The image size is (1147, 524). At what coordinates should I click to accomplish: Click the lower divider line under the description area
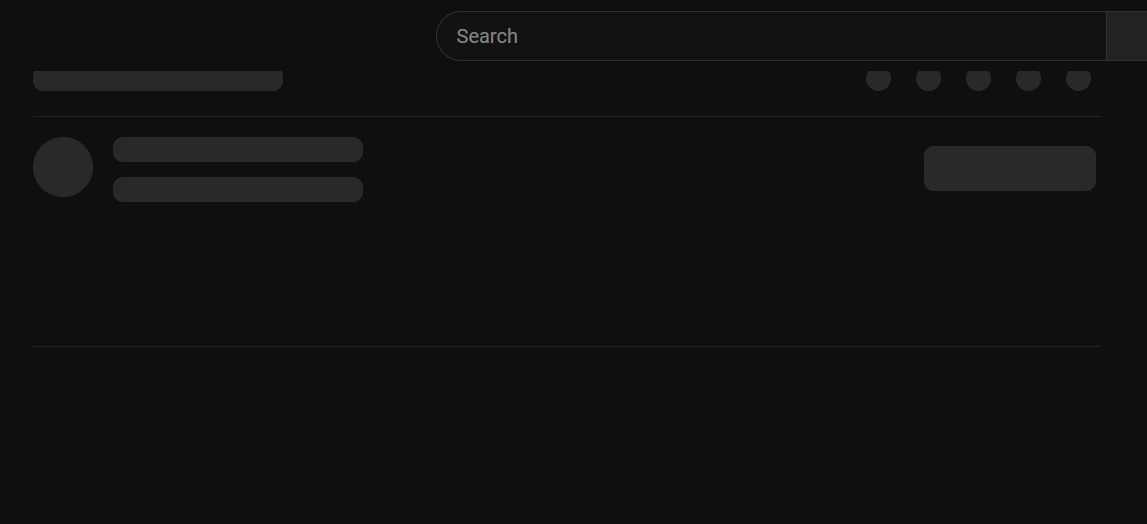tap(566, 346)
